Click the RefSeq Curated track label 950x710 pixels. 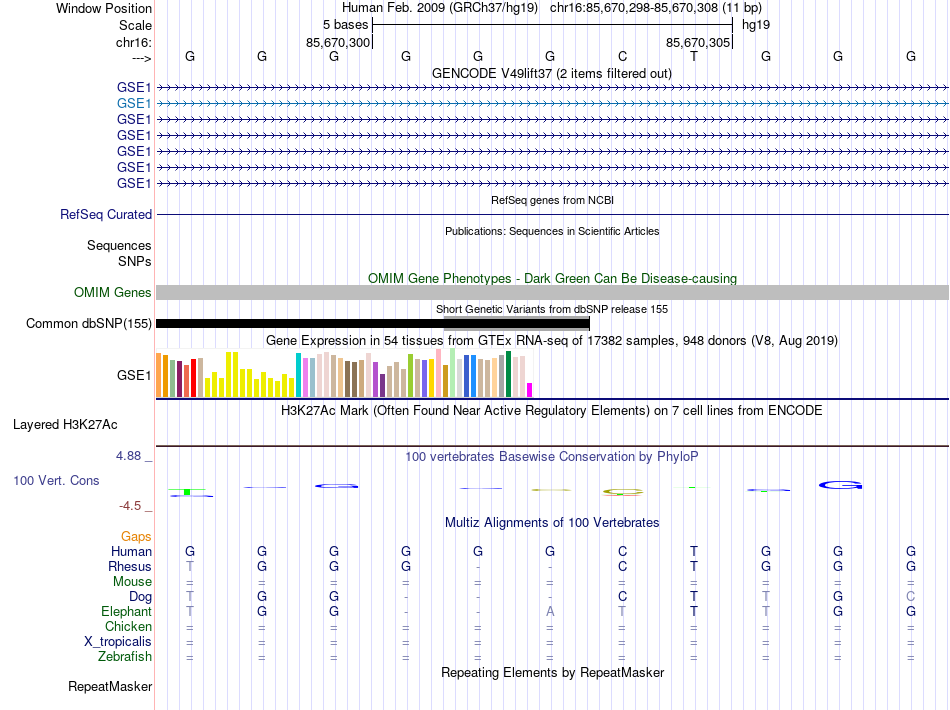pyautogui.click(x=105, y=214)
